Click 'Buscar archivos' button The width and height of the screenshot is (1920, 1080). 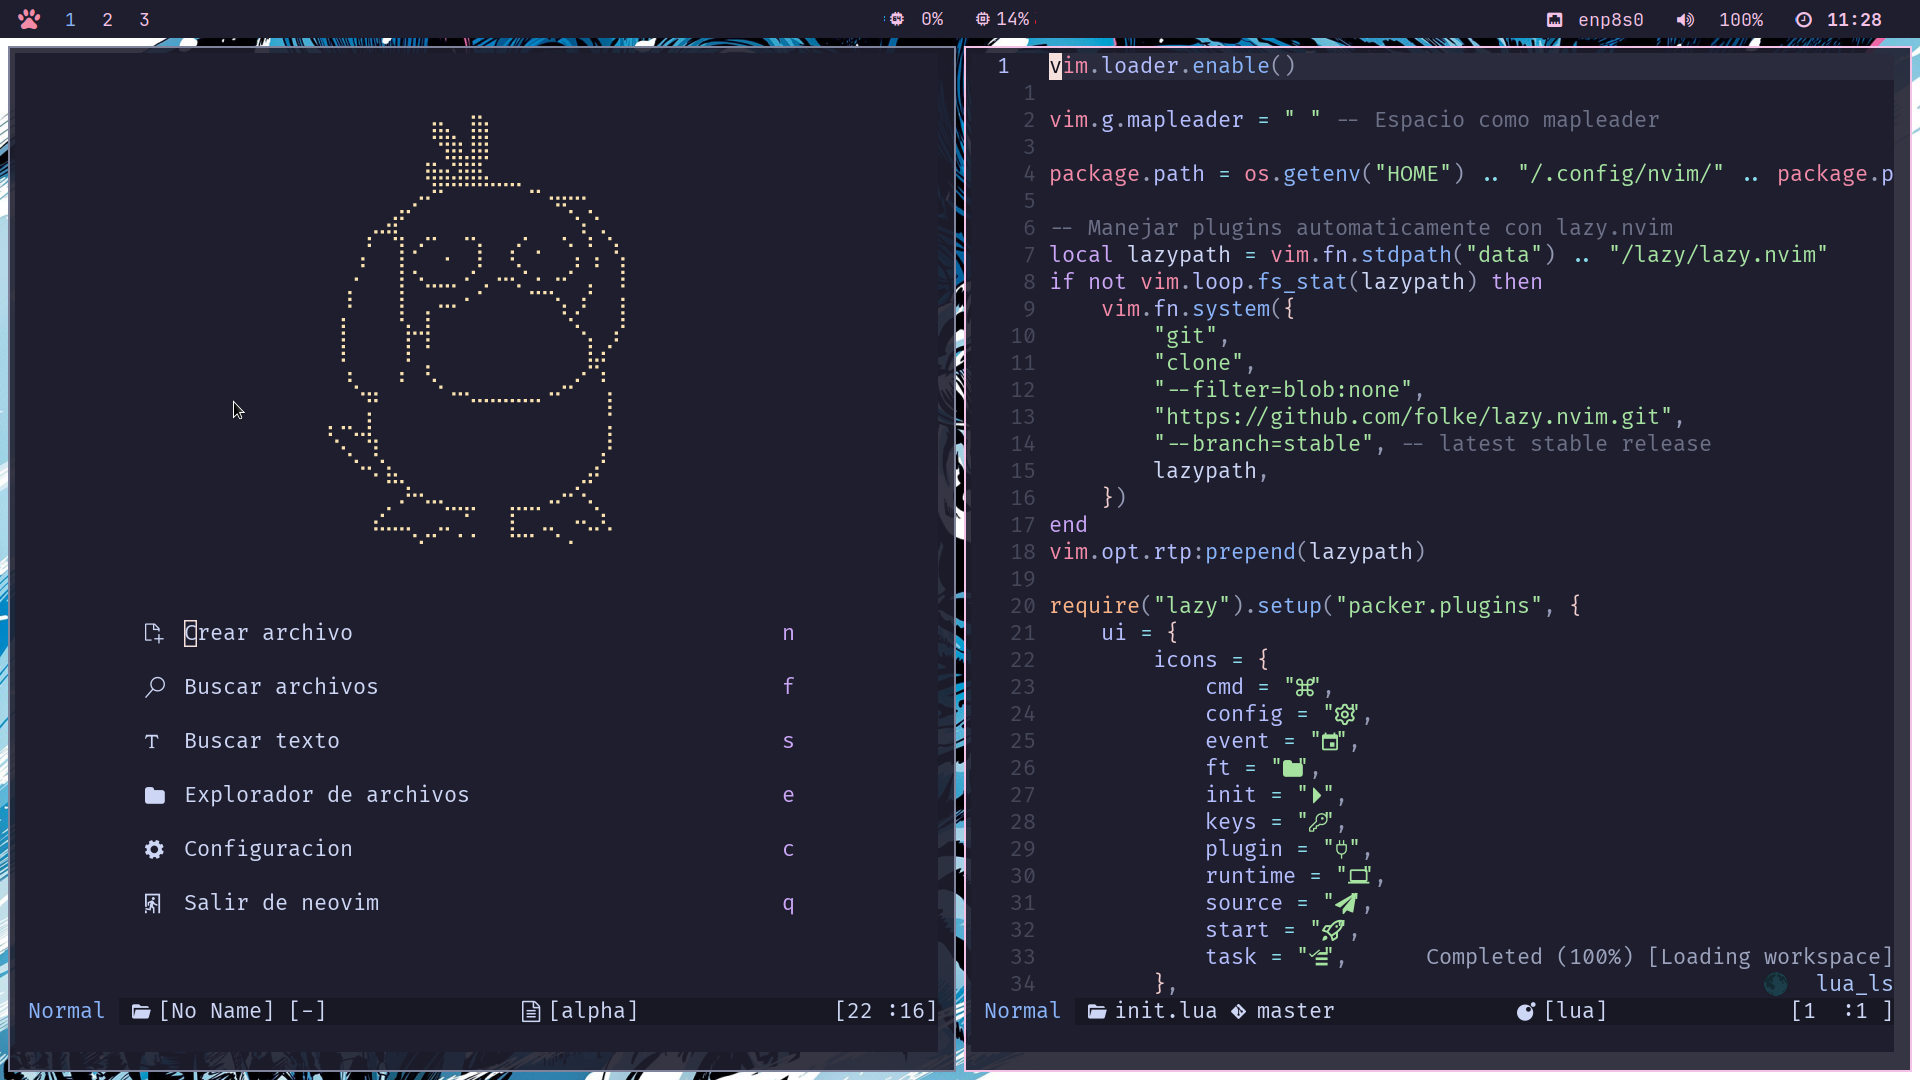(x=281, y=686)
